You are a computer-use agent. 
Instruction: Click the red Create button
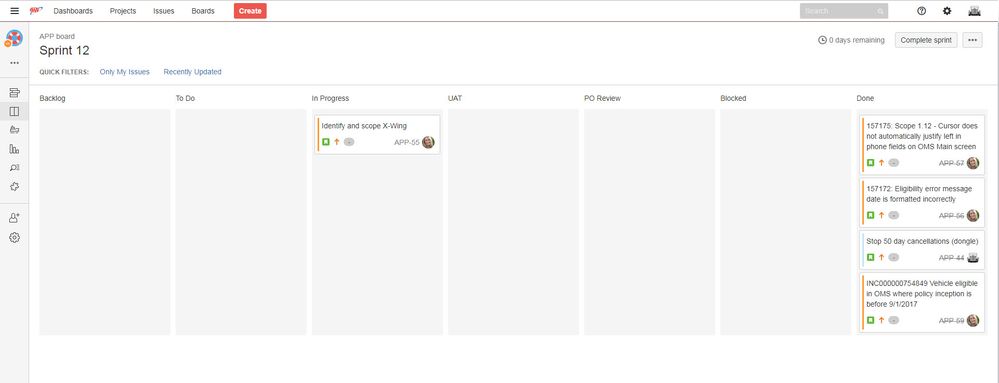tap(250, 11)
